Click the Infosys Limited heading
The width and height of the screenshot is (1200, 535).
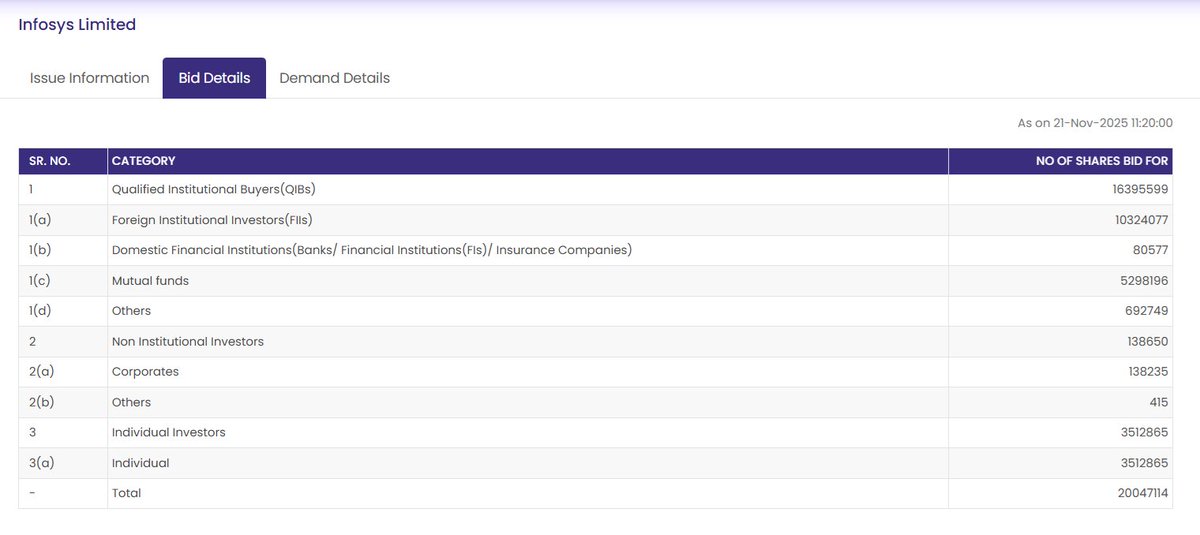(77, 25)
